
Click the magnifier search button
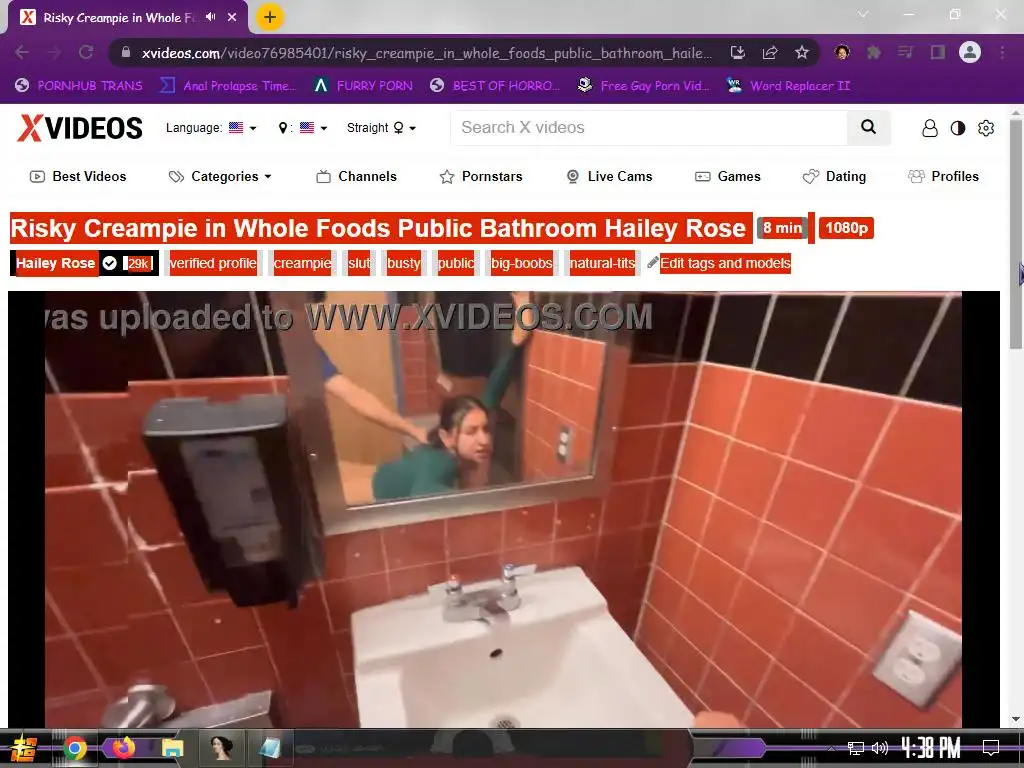point(869,127)
